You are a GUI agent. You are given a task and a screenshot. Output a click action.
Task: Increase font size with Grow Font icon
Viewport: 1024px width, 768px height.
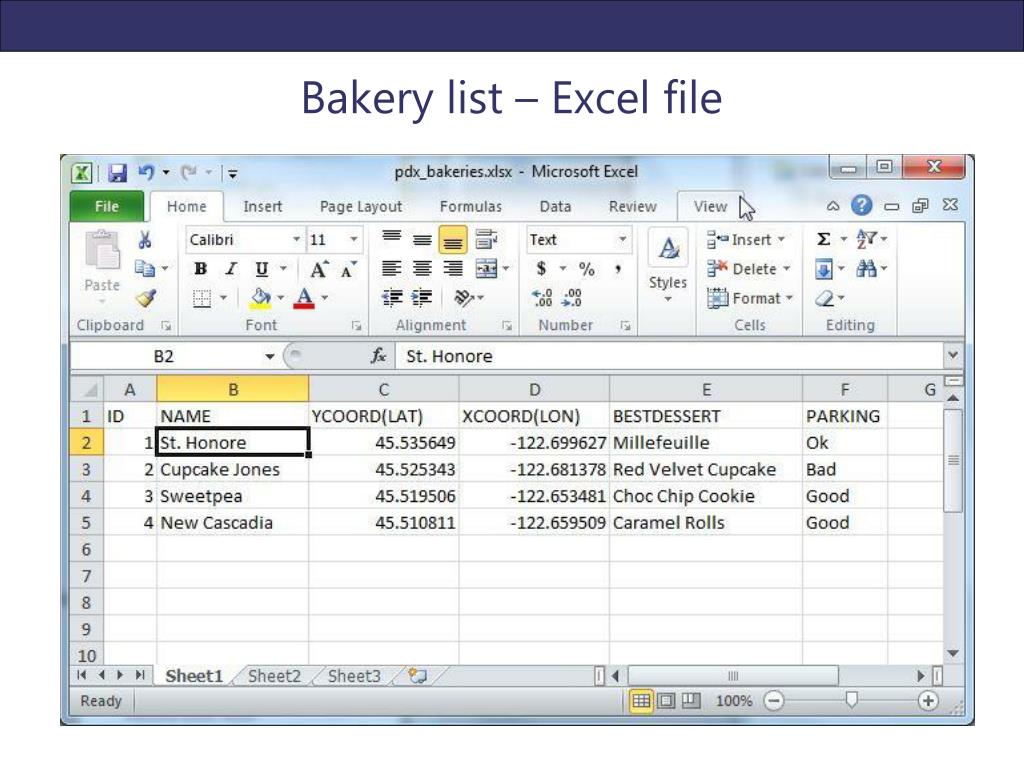[319, 269]
